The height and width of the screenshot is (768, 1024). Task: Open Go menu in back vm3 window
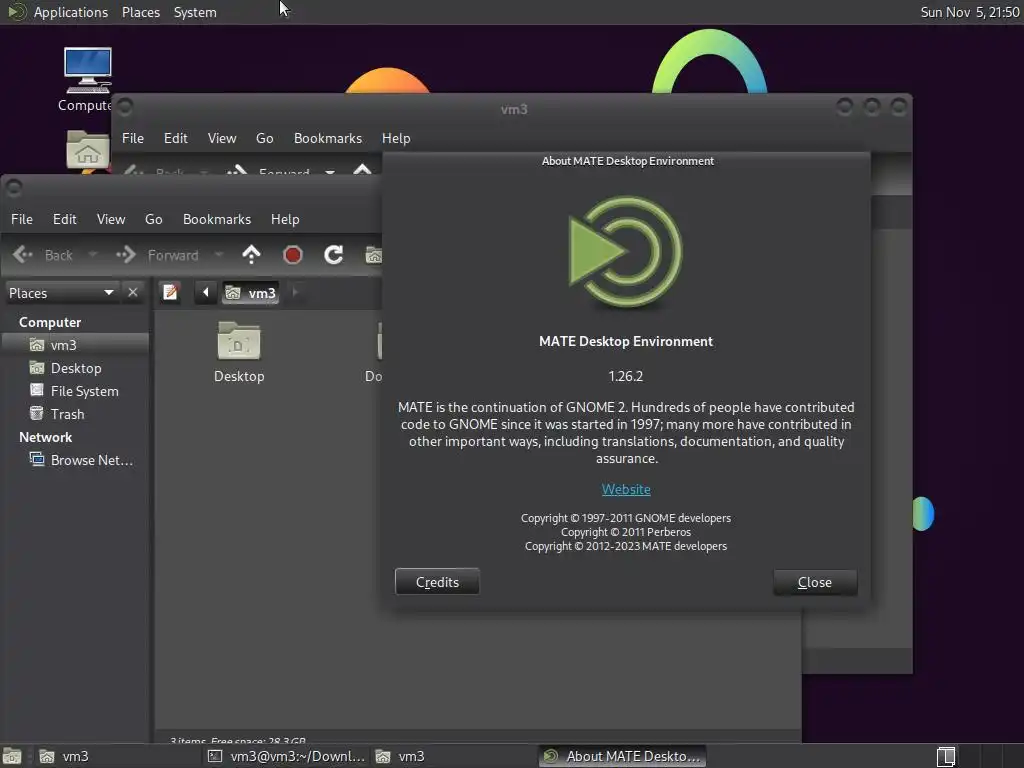pyautogui.click(x=264, y=138)
